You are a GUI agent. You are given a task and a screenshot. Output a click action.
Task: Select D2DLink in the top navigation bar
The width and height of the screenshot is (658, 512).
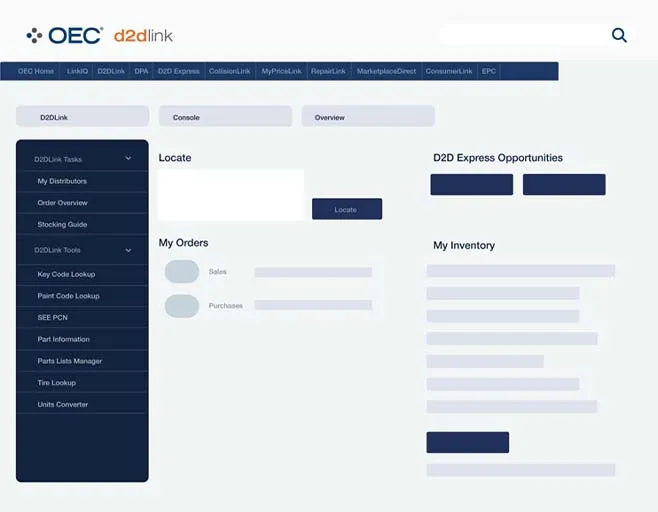point(111,71)
